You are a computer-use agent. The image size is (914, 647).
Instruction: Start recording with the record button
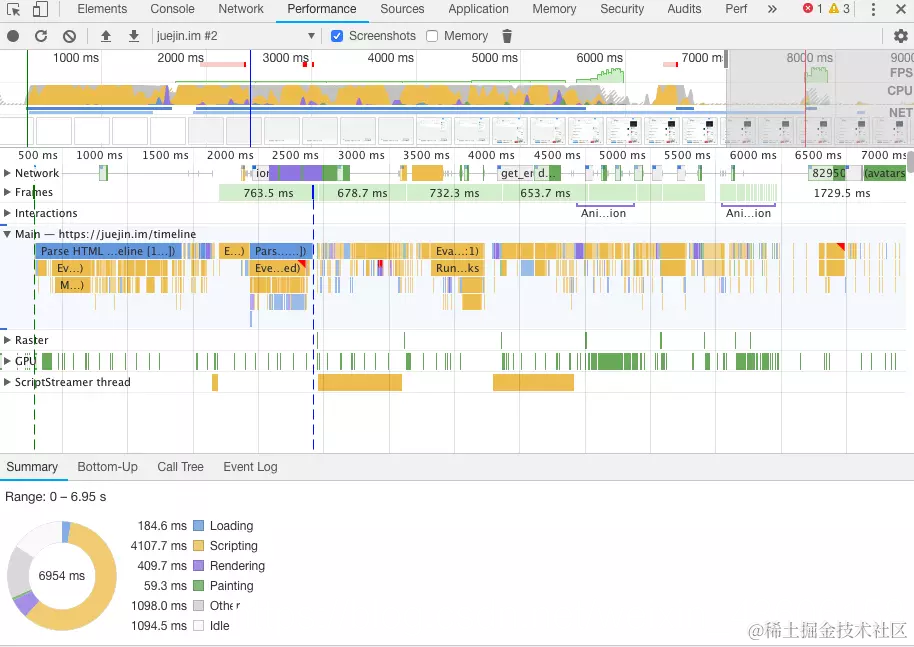pyautogui.click(x=13, y=36)
